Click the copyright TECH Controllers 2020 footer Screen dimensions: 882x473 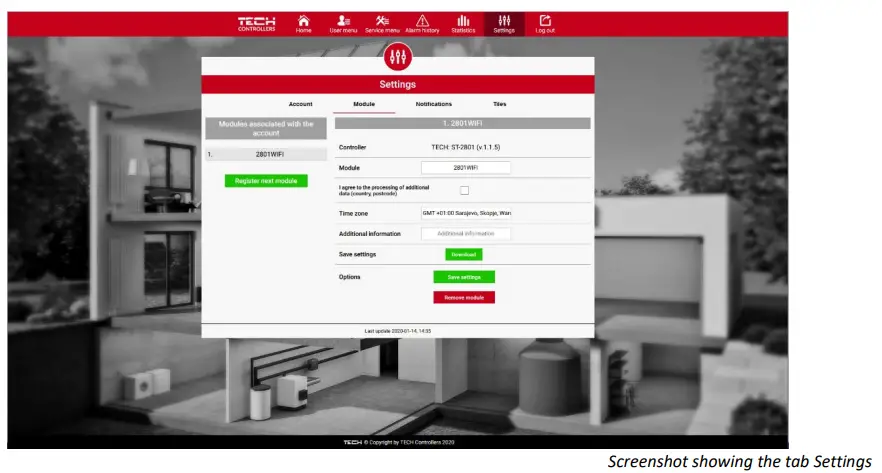coord(399,442)
